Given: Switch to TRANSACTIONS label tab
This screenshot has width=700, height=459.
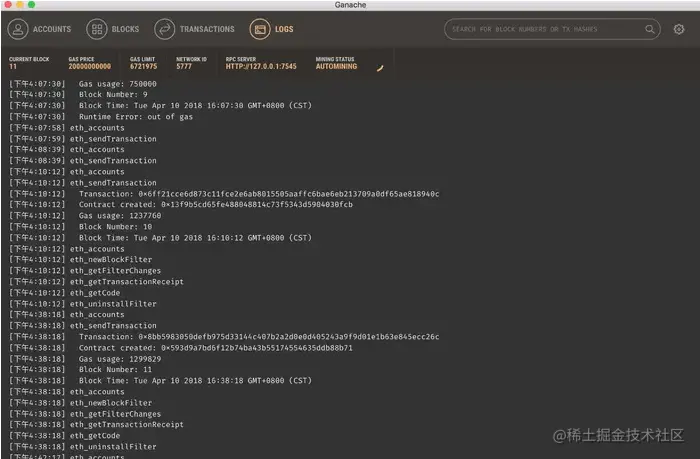Looking at the screenshot, I should [207, 29].
